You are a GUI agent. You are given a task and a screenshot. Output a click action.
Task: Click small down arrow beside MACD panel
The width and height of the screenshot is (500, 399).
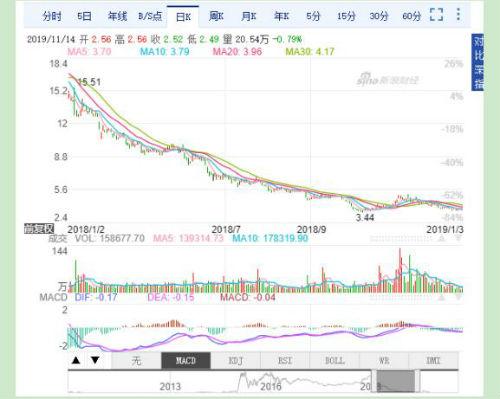pyautogui.click(x=459, y=297)
